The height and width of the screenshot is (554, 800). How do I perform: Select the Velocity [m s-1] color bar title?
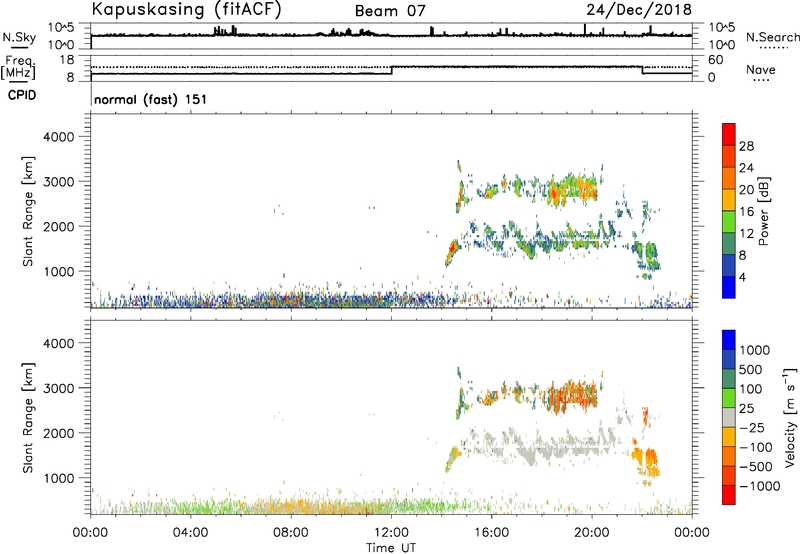tap(790, 417)
